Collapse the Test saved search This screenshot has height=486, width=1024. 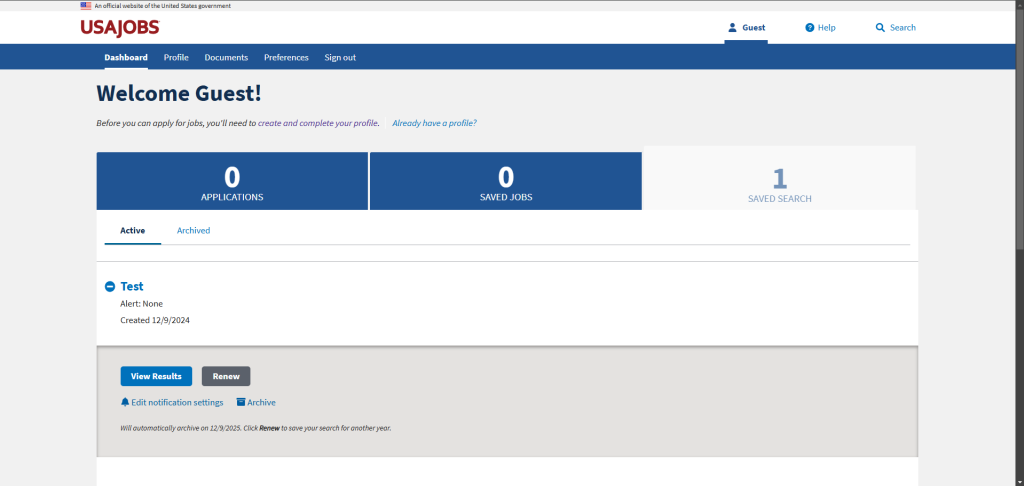[110, 287]
